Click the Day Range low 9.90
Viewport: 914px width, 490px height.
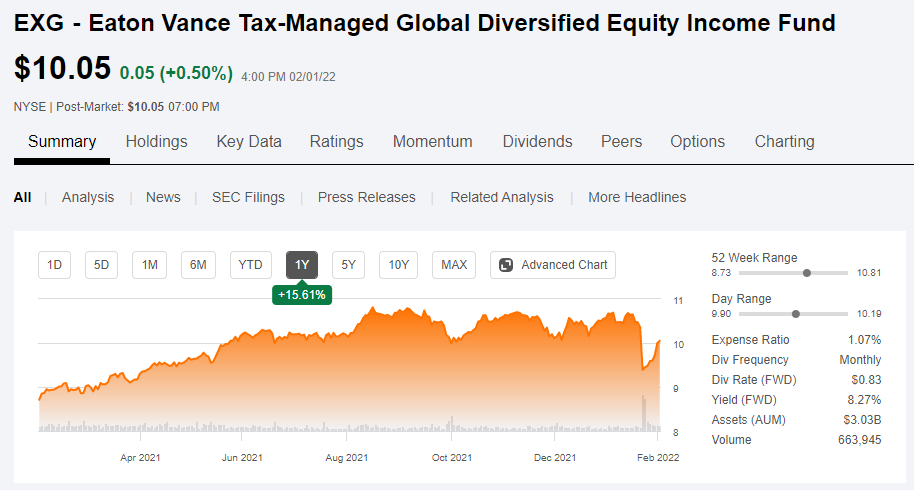click(721, 314)
